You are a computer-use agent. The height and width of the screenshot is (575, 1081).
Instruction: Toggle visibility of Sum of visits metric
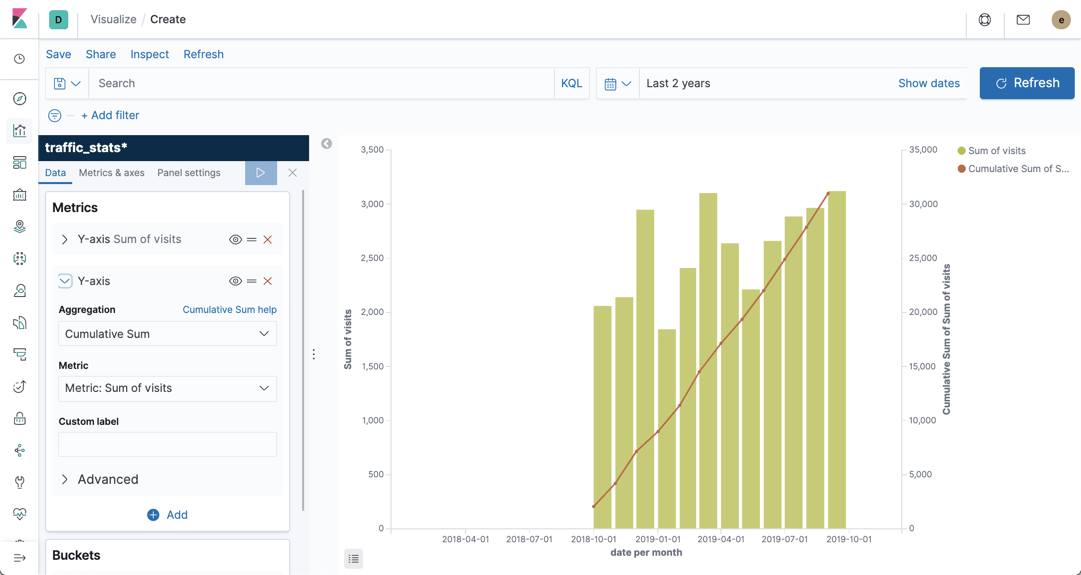click(235, 240)
